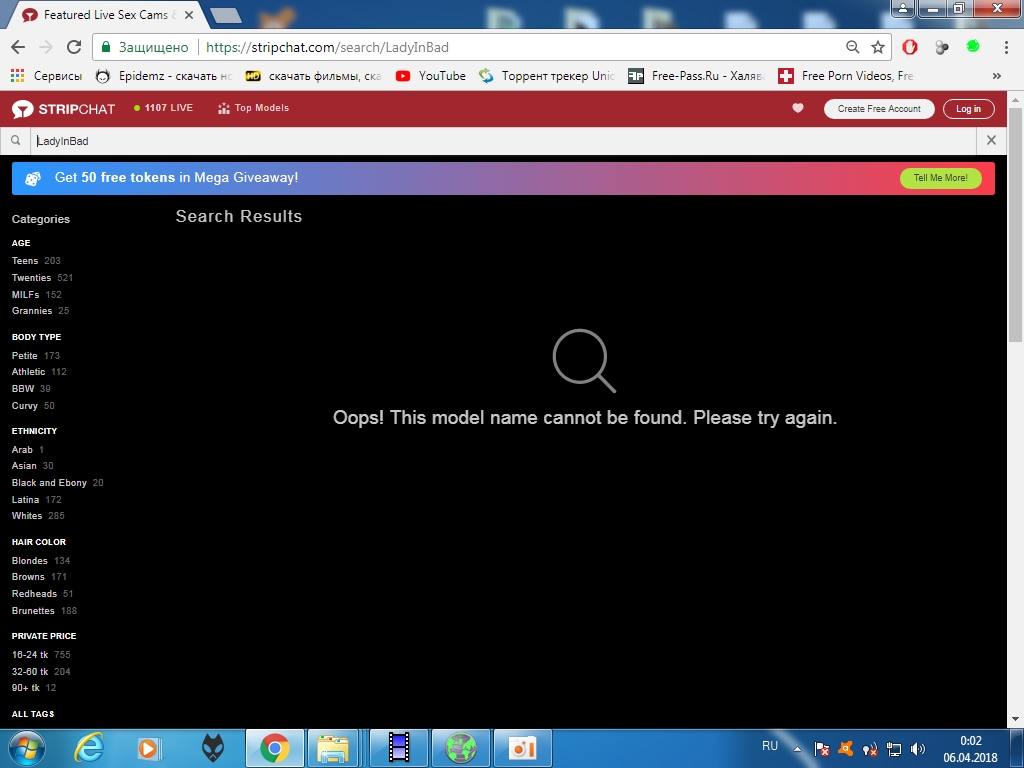1024x768 pixels.
Task: Open the green globe taskbar application
Action: click(x=460, y=748)
